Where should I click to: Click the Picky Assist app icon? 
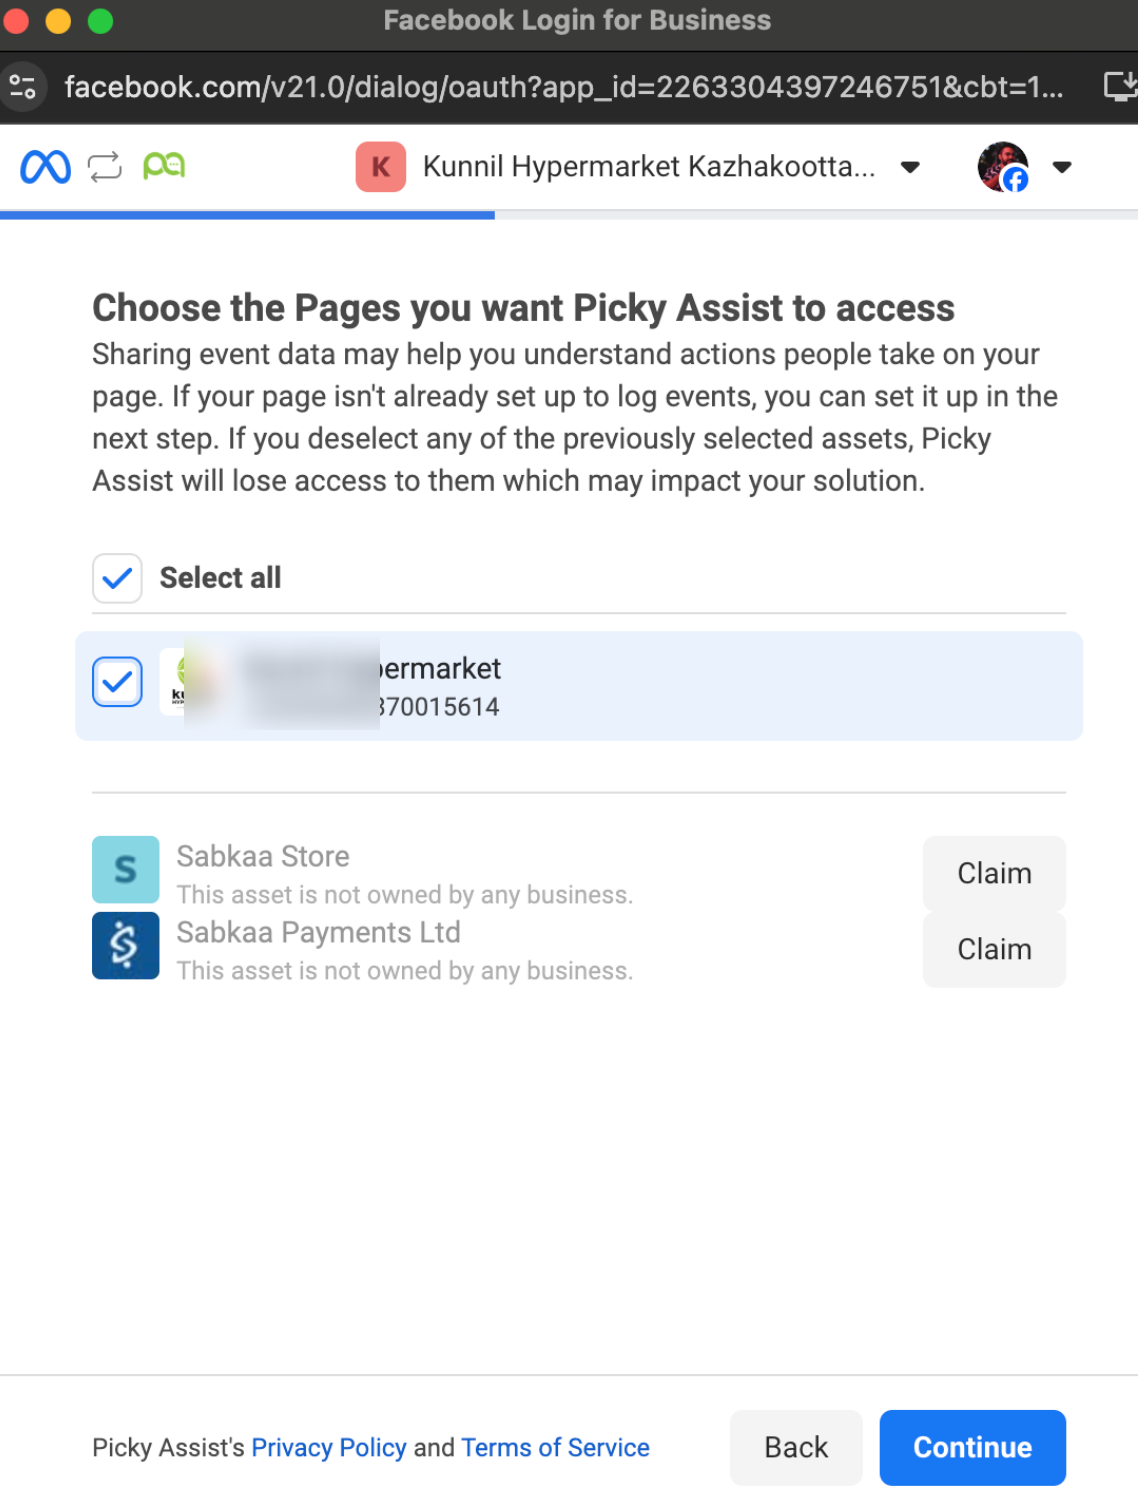pyautogui.click(x=164, y=165)
